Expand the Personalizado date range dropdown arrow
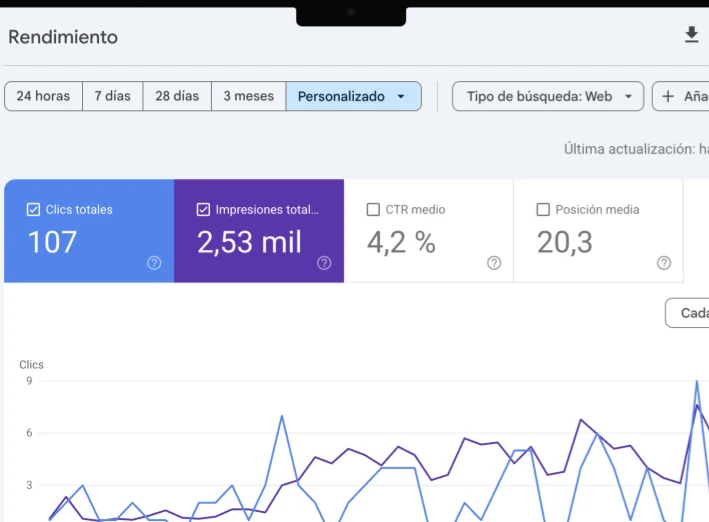Viewport: 709px width, 522px height. pos(401,96)
